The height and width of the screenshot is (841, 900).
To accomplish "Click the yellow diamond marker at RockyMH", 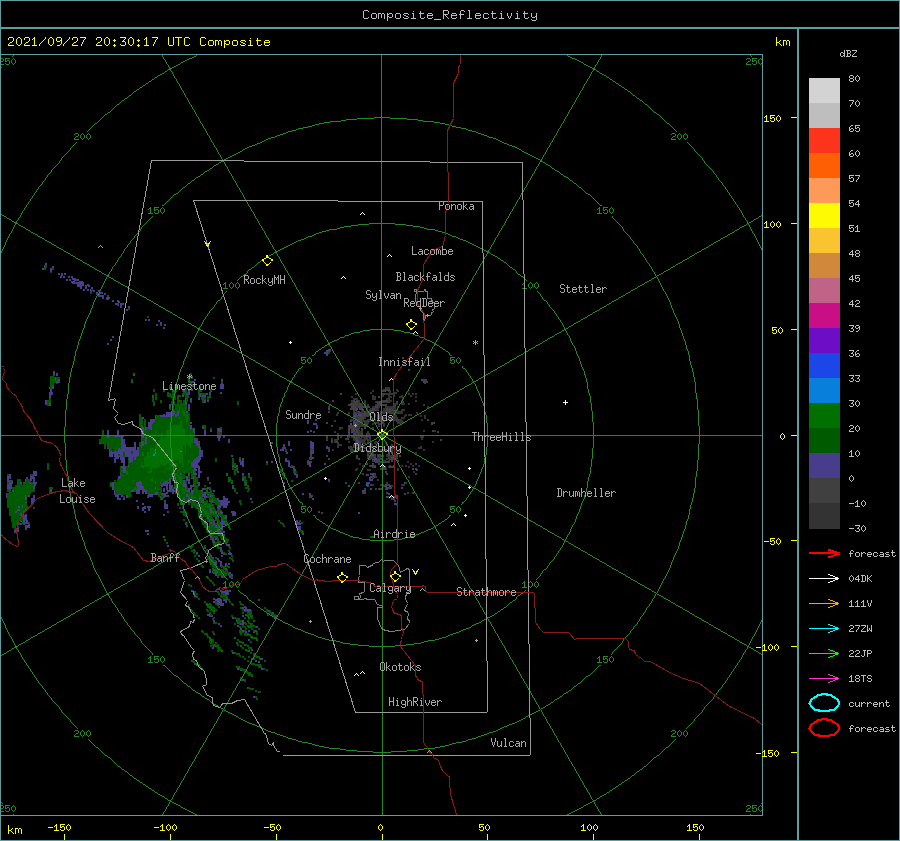I will (267, 261).
